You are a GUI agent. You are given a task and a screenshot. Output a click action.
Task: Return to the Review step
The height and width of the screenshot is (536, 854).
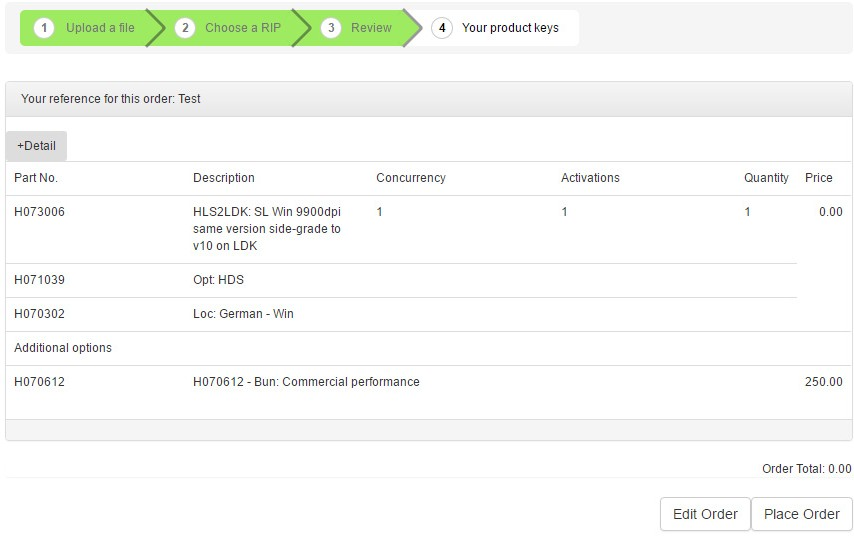[371, 28]
